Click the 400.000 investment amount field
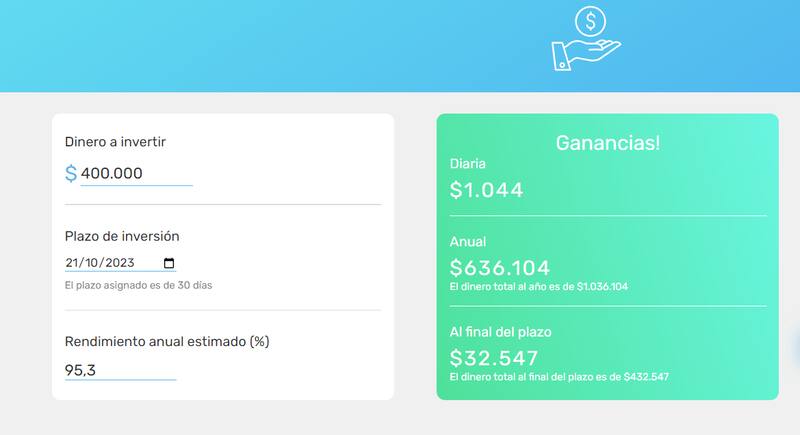800x435 pixels. [136, 173]
